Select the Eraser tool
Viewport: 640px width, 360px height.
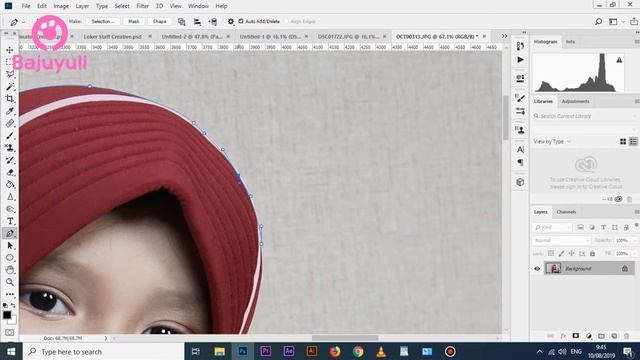(10, 172)
